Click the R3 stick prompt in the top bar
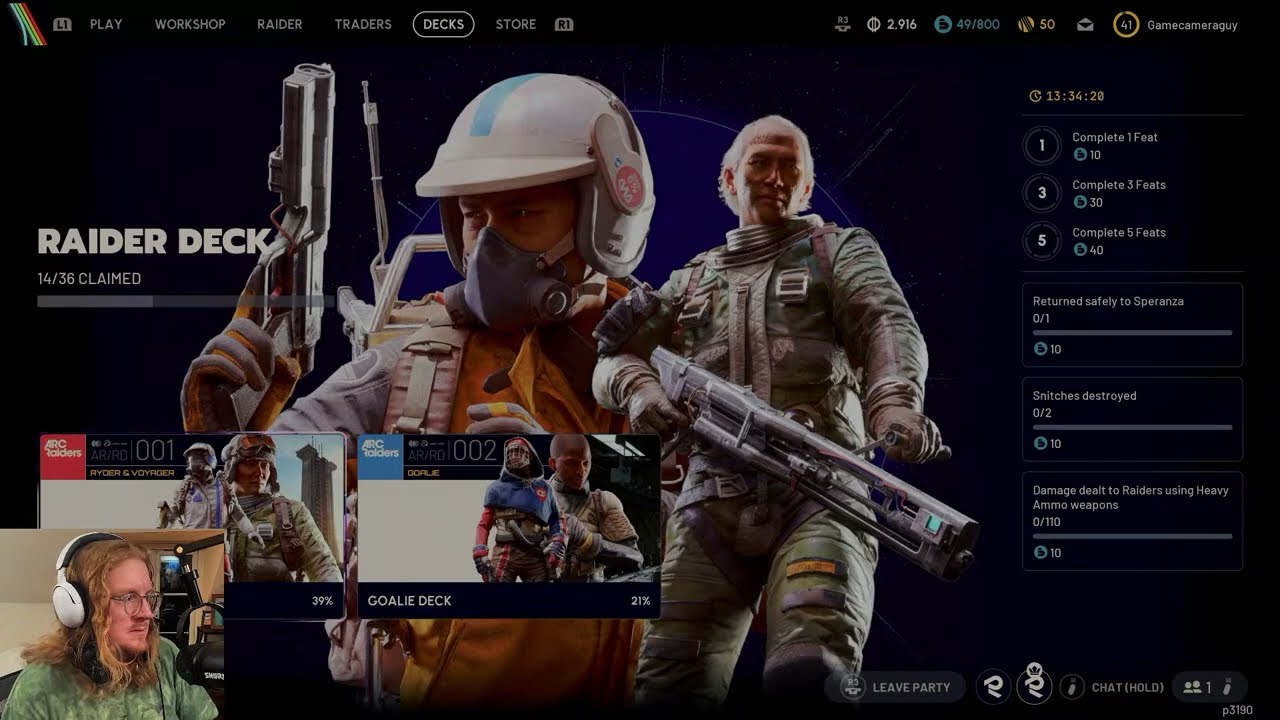Image resolution: width=1280 pixels, height=720 pixels. point(843,24)
